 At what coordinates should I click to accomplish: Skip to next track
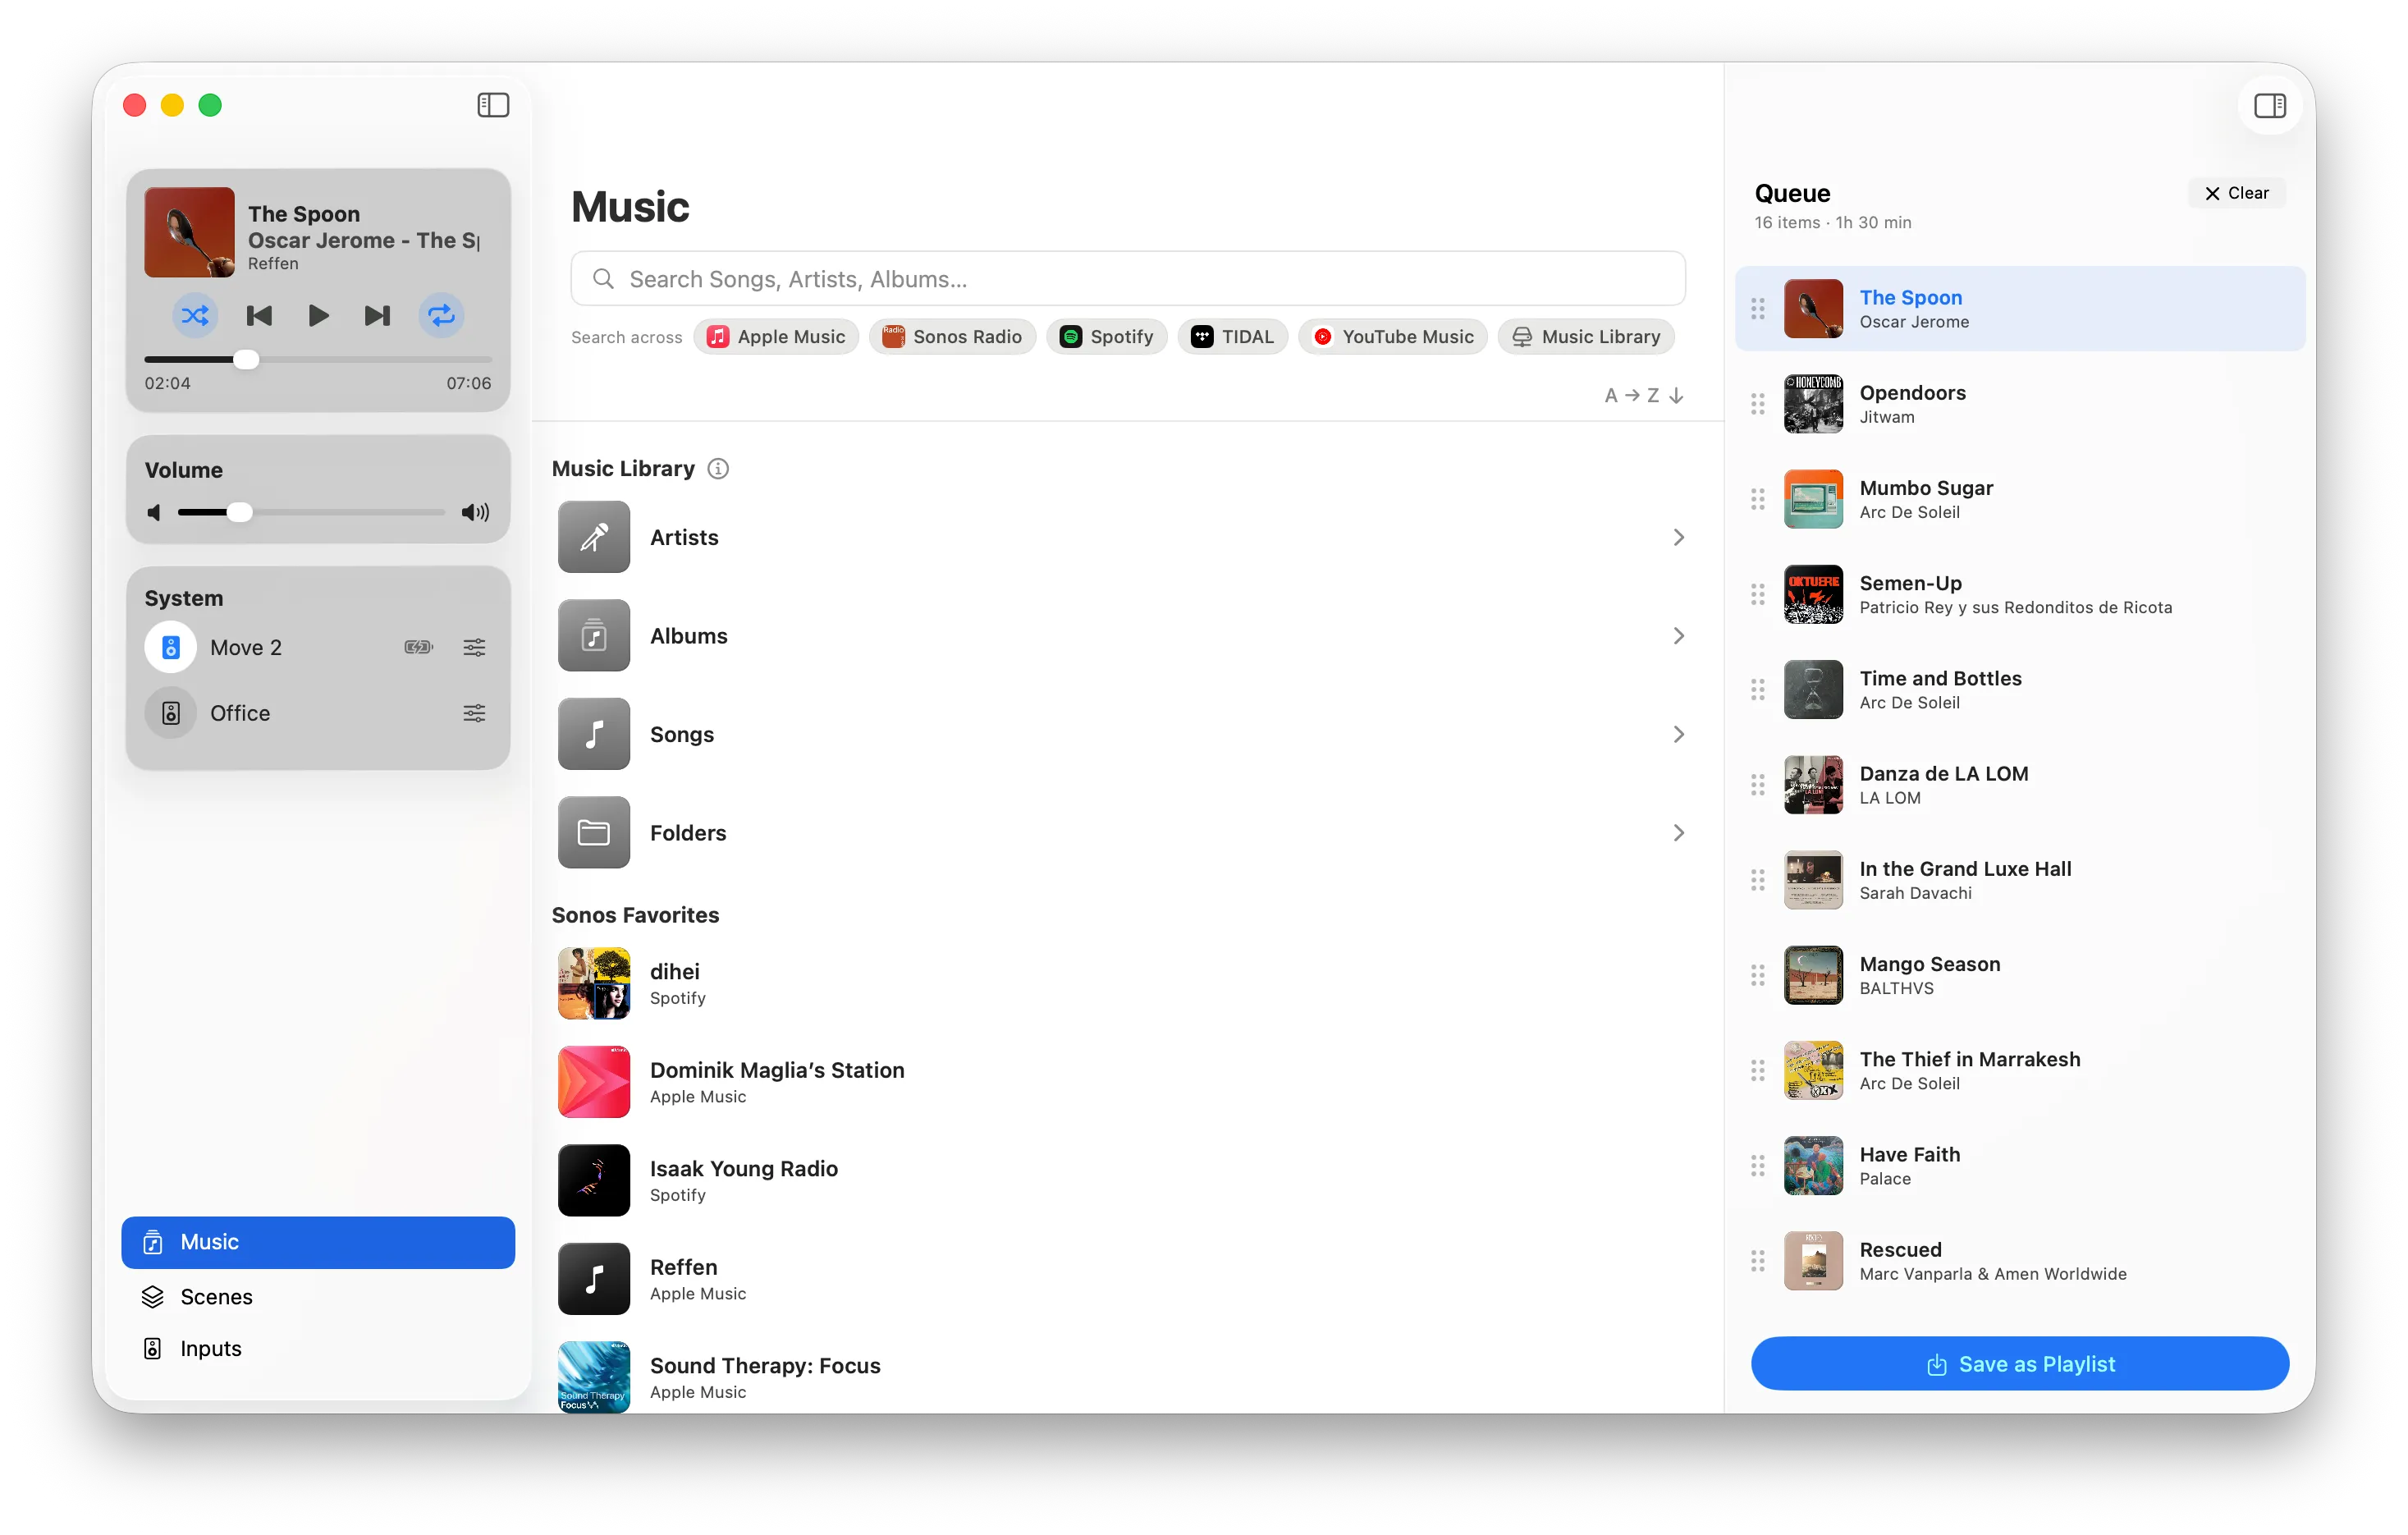[x=377, y=316]
